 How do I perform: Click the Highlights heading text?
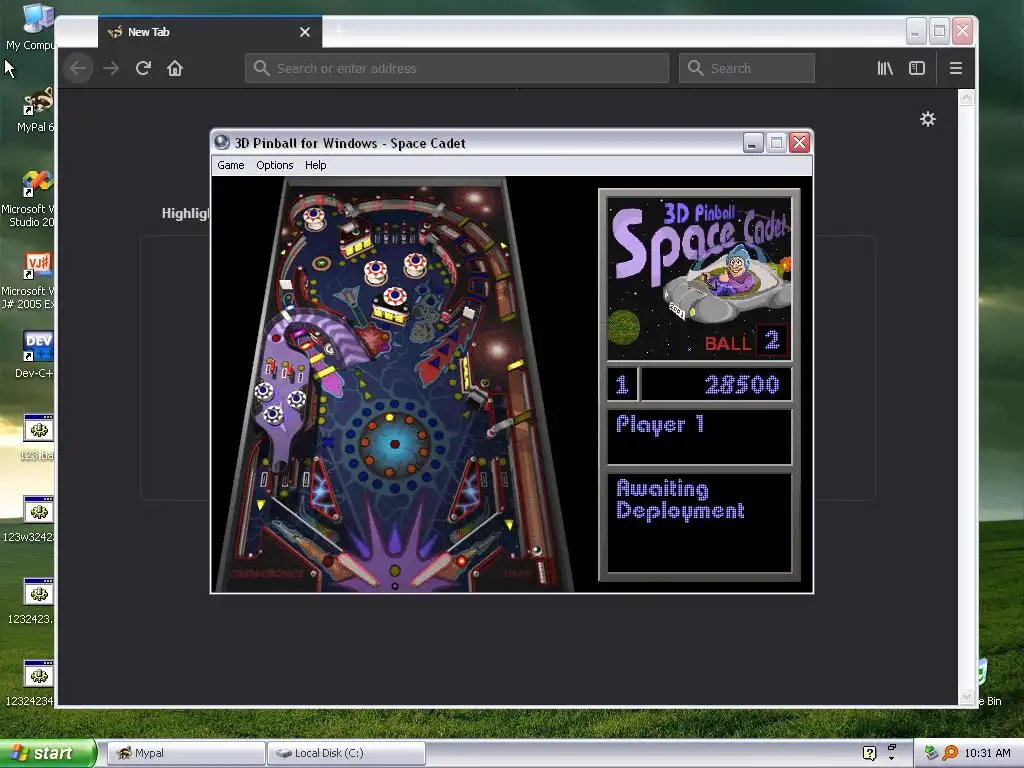click(185, 214)
